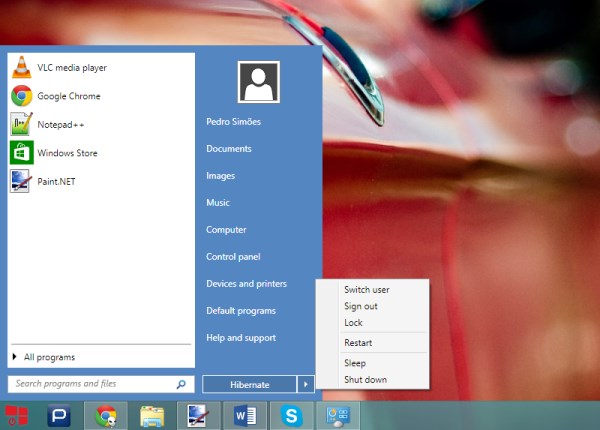This screenshot has height=430, width=600.
Task: Click the red Start button on the taskbar
Action: click(x=16, y=414)
